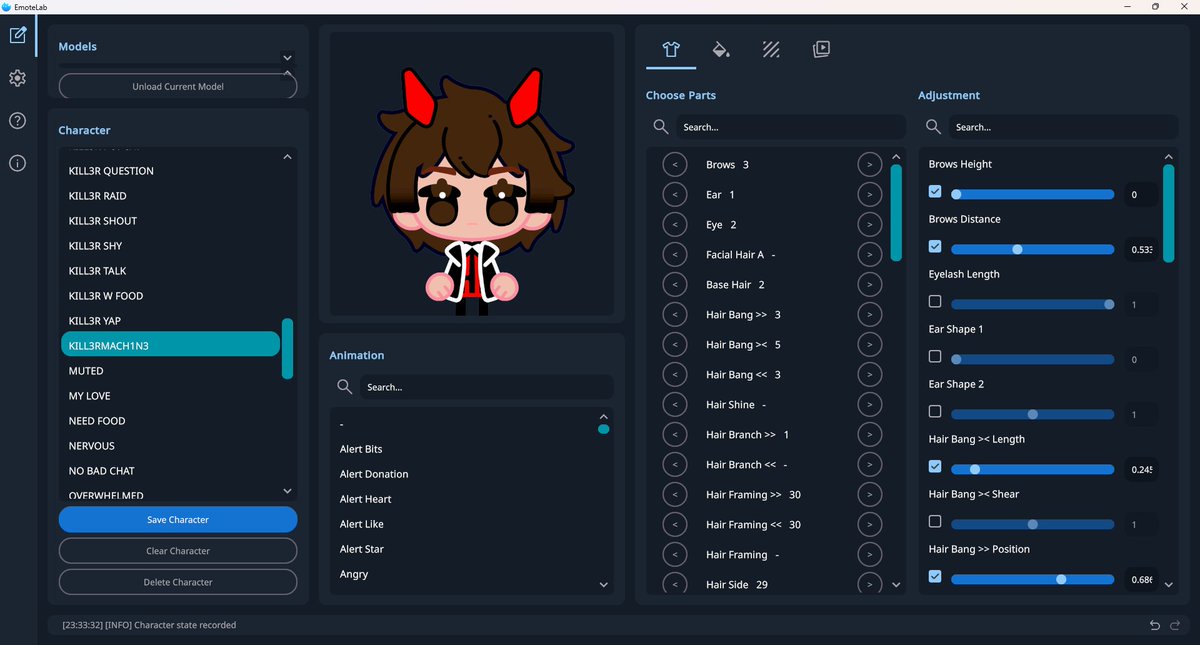Click the next arrow for Hair Shine
The image size is (1200, 645).
pyautogui.click(x=869, y=404)
